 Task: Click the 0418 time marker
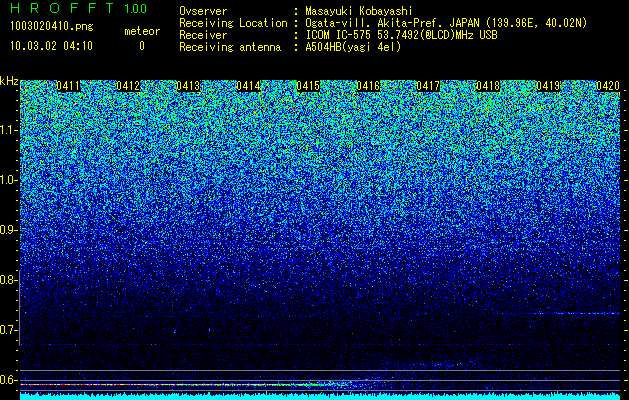pos(488,86)
